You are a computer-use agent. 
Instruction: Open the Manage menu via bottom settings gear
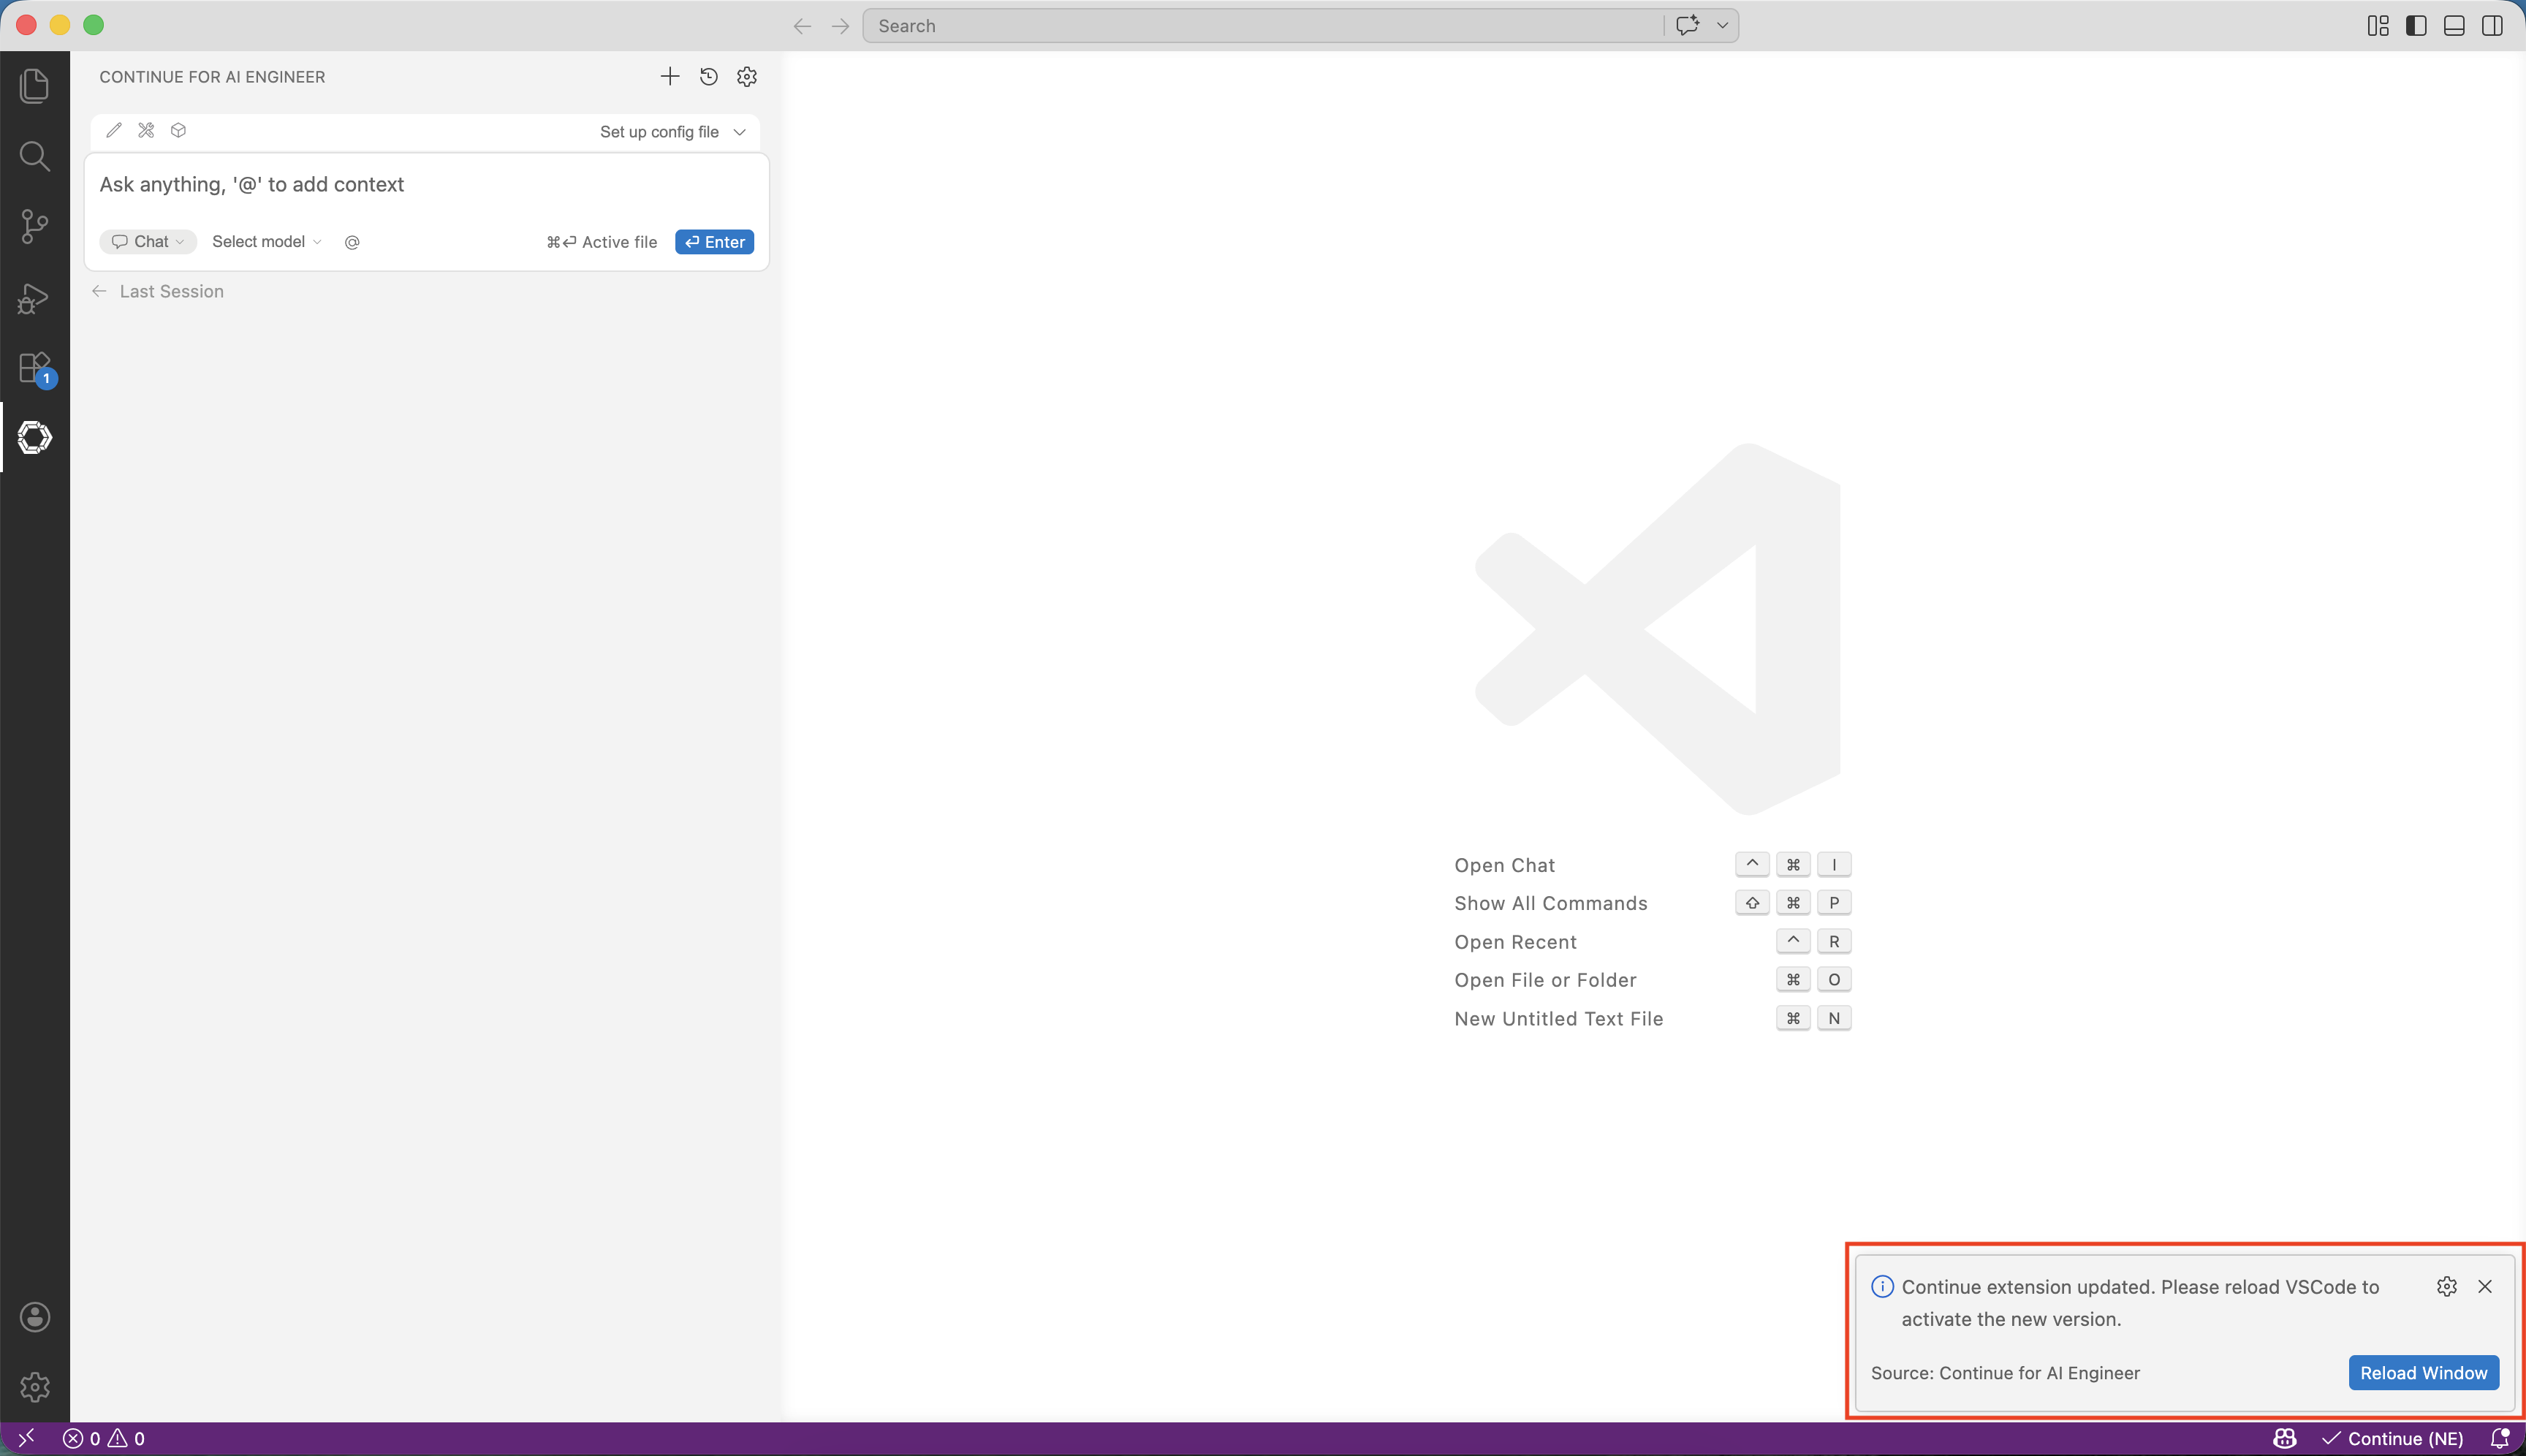pos(34,1386)
